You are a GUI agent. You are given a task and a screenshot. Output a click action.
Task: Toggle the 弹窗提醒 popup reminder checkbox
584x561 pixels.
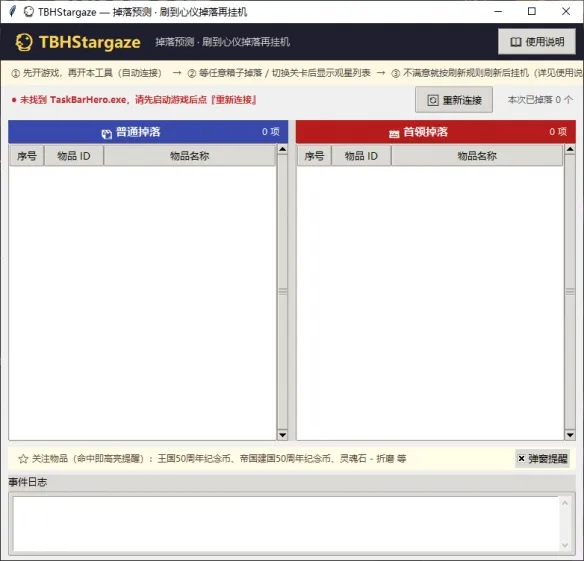tap(543, 458)
